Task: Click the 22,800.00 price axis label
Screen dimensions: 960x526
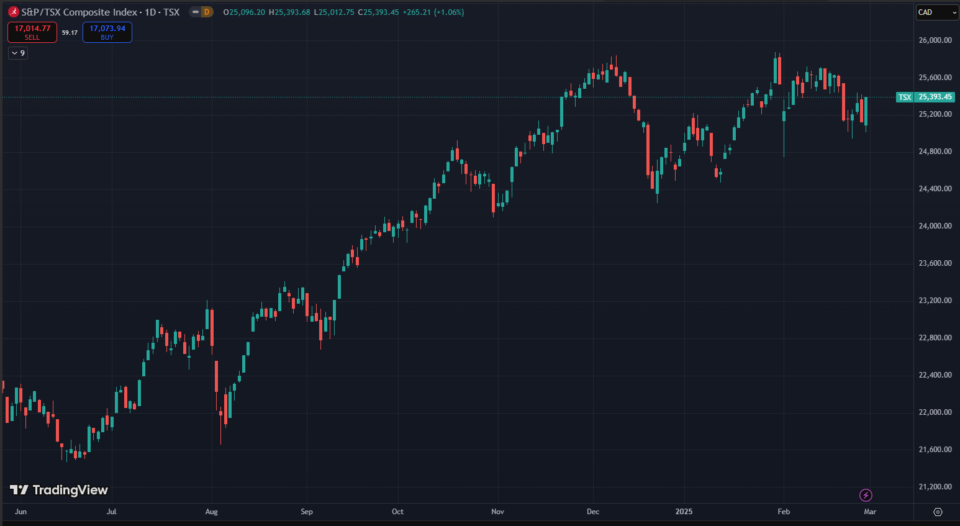Action: (x=936, y=337)
